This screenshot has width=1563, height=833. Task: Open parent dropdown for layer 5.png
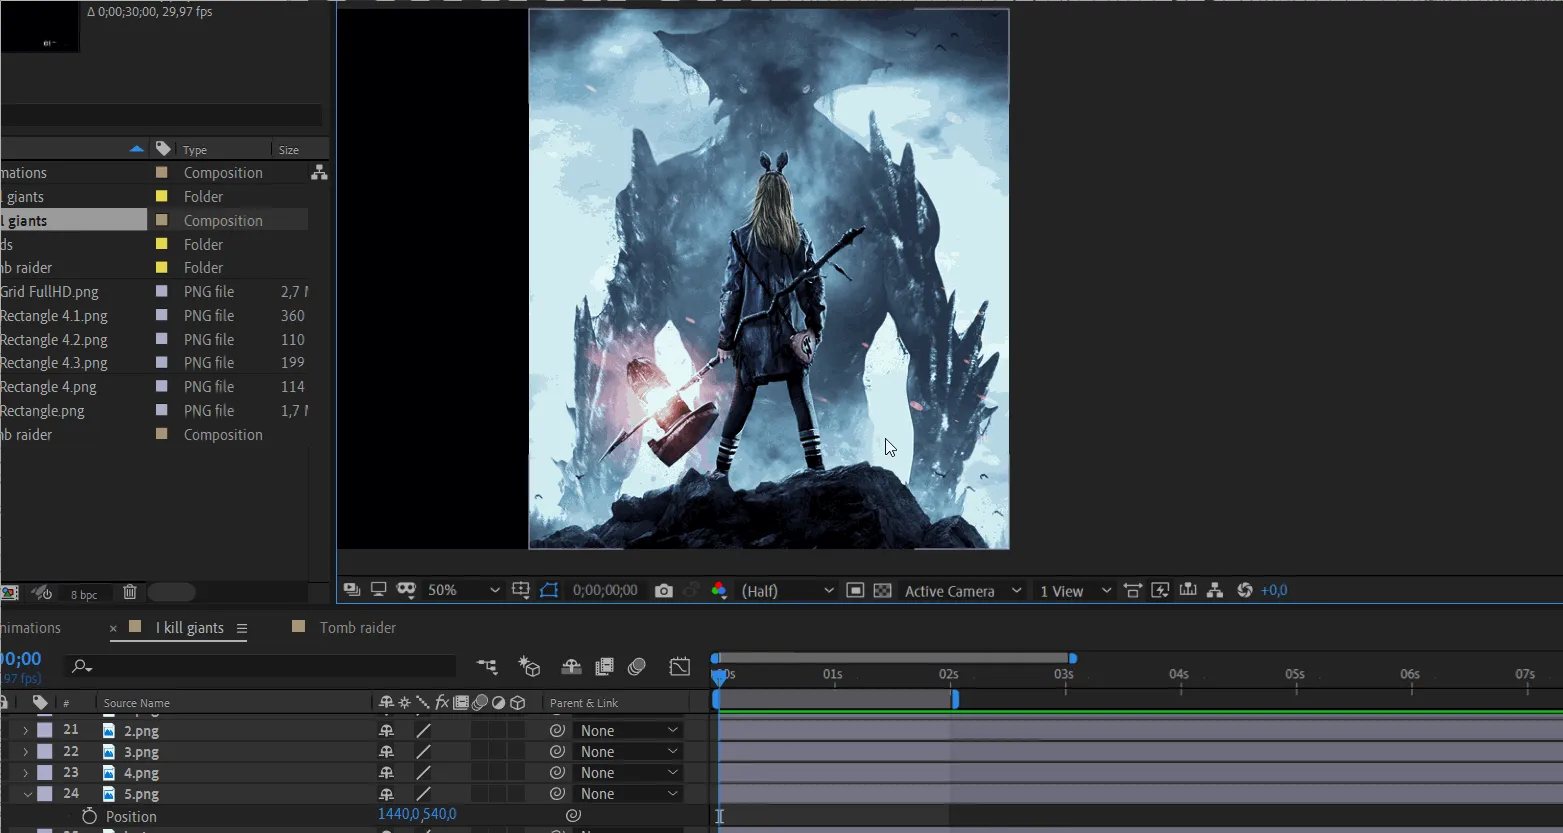(x=628, y=793)
